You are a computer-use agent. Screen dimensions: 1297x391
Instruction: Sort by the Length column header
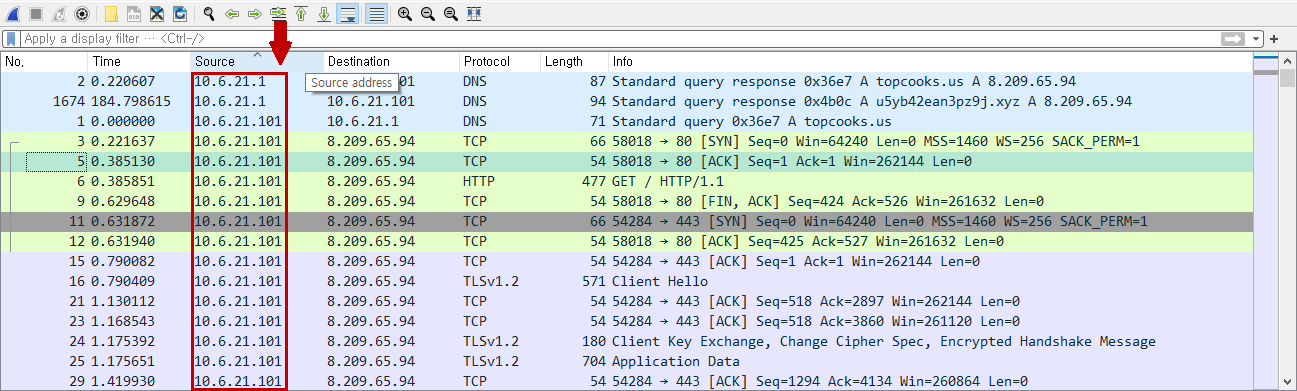click(575, 62)
